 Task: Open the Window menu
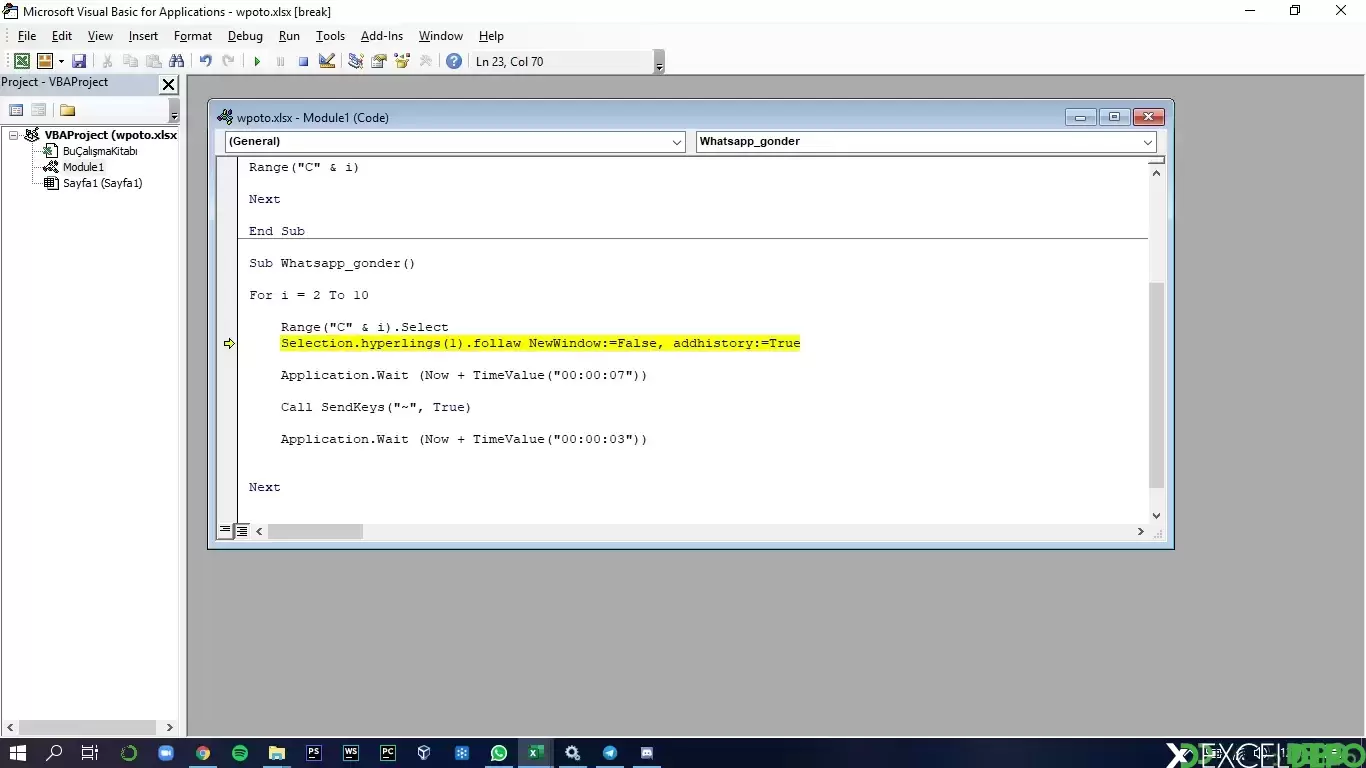click(441, 36)
